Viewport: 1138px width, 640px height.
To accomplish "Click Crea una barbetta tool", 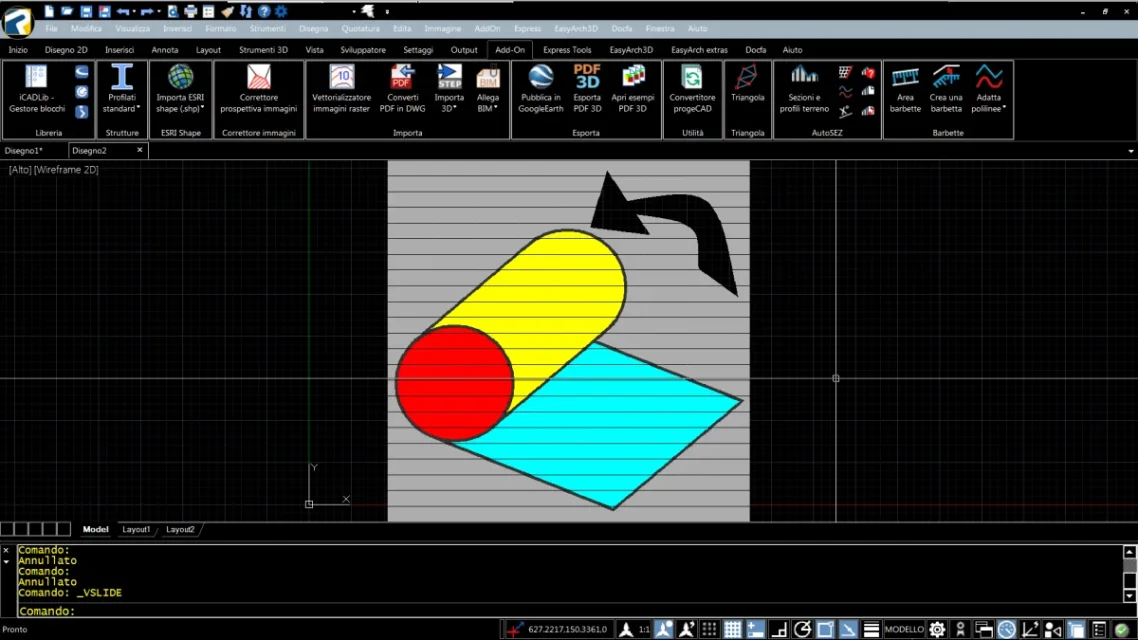I will coord(946,89).
